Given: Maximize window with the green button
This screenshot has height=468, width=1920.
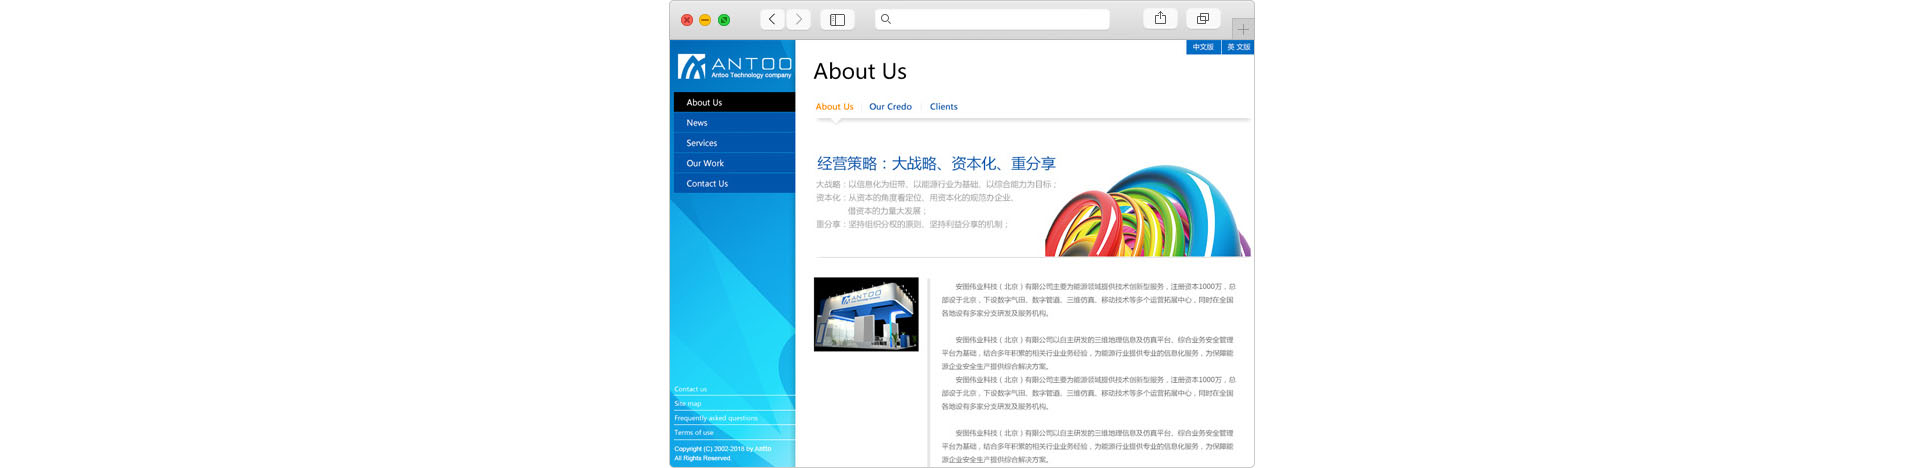Looking at the screenshot, I should [724, 20].
